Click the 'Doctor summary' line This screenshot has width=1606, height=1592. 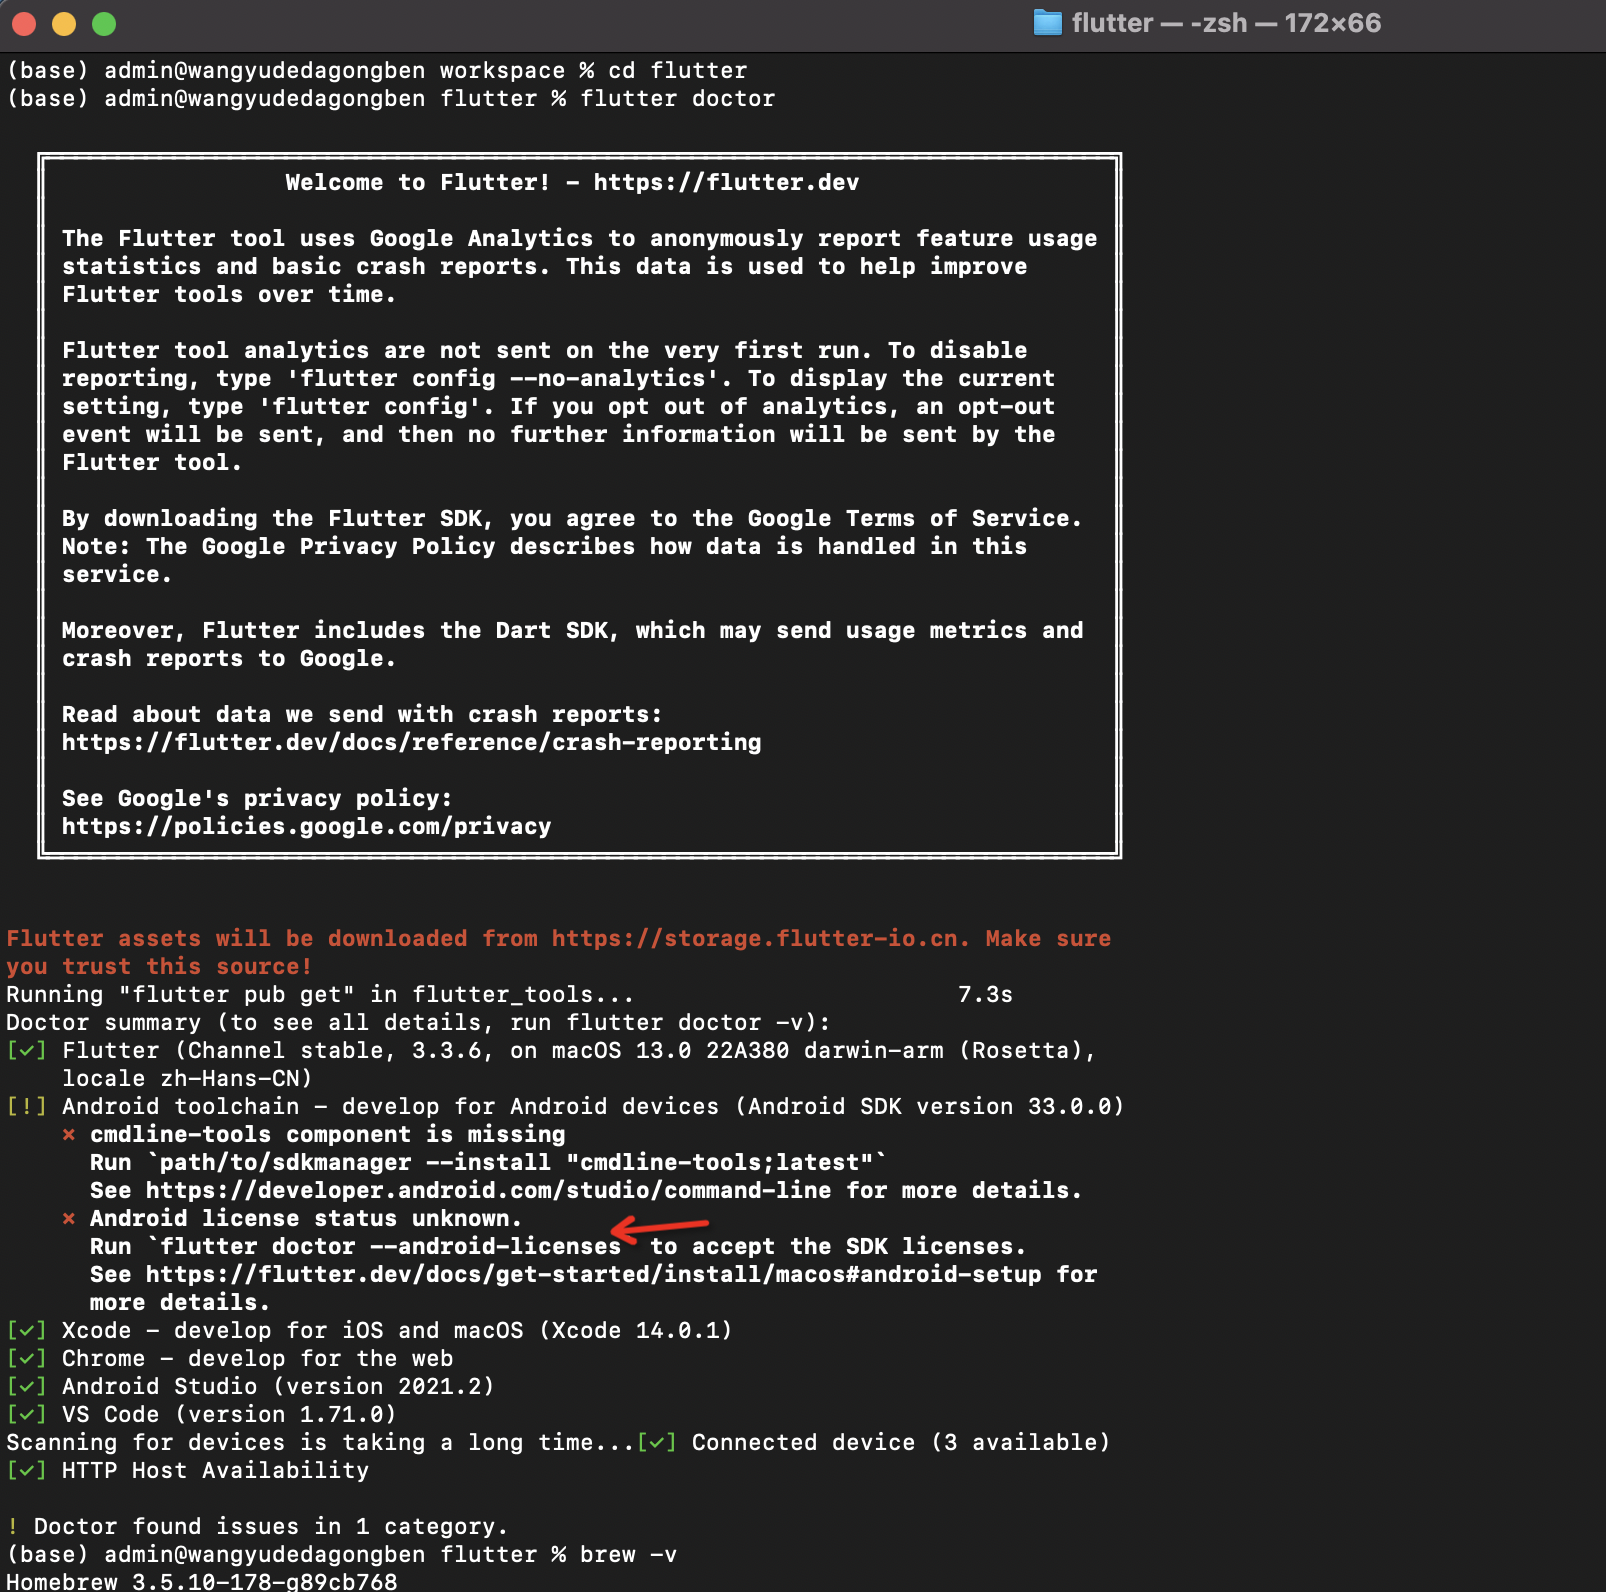[x=418, y=1023]
